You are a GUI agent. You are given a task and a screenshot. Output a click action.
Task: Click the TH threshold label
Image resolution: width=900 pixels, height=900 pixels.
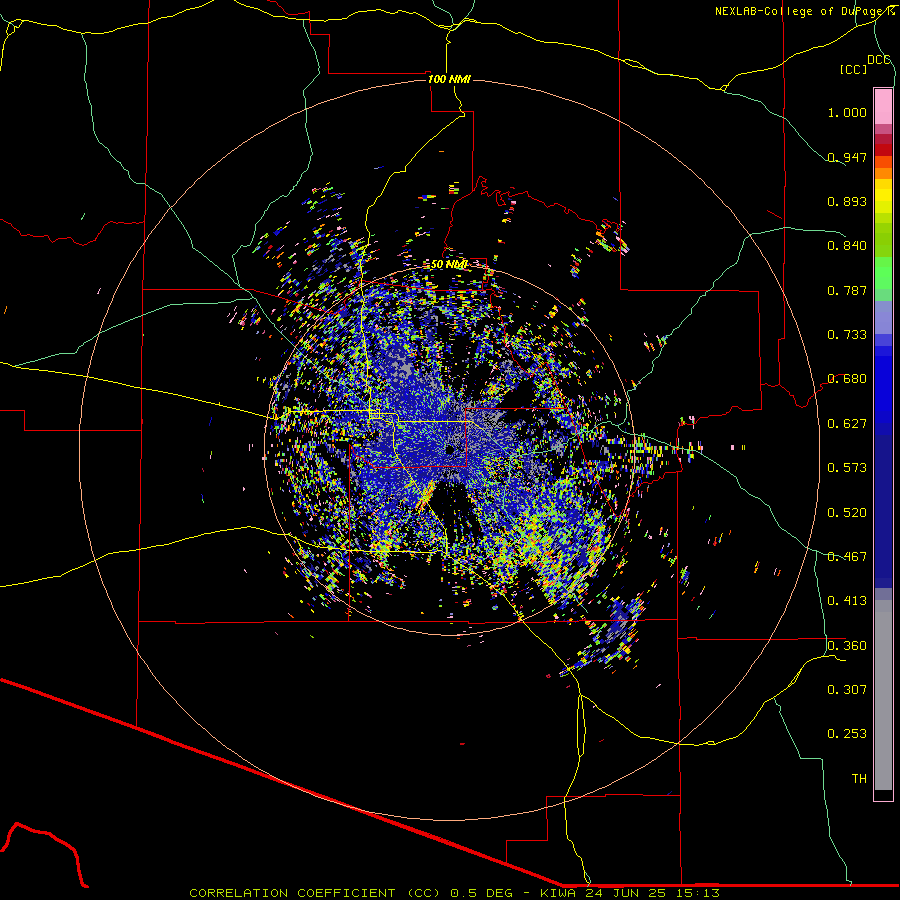859,779
